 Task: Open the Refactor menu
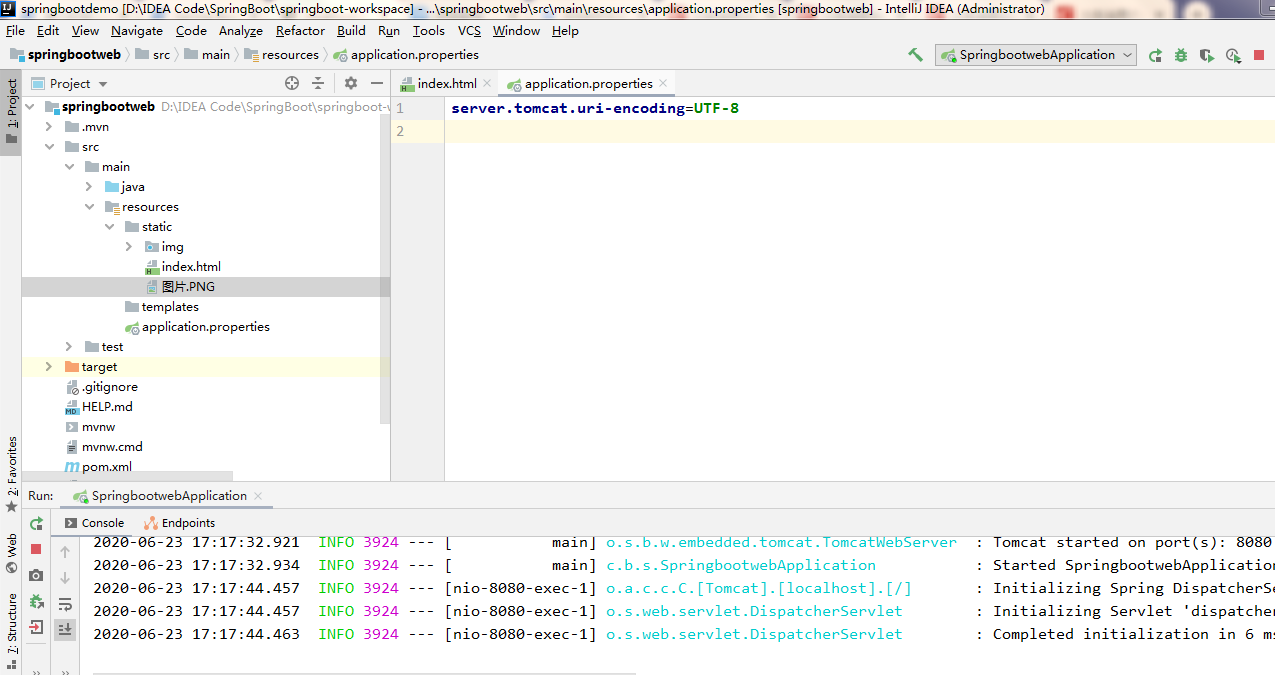[x=300, y=31]
